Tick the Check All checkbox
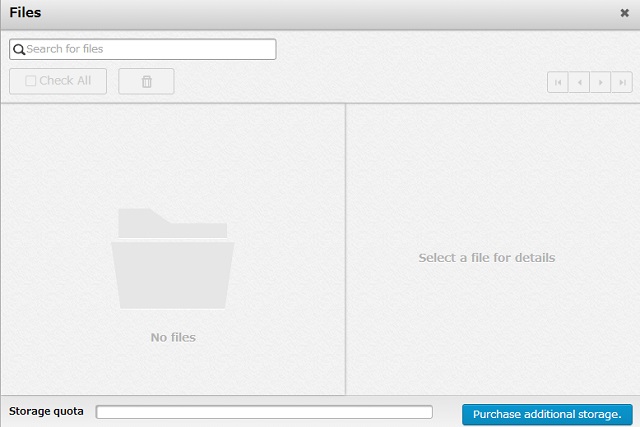The height and width of the screenshot is (427, 640). [x=31, y=81]
